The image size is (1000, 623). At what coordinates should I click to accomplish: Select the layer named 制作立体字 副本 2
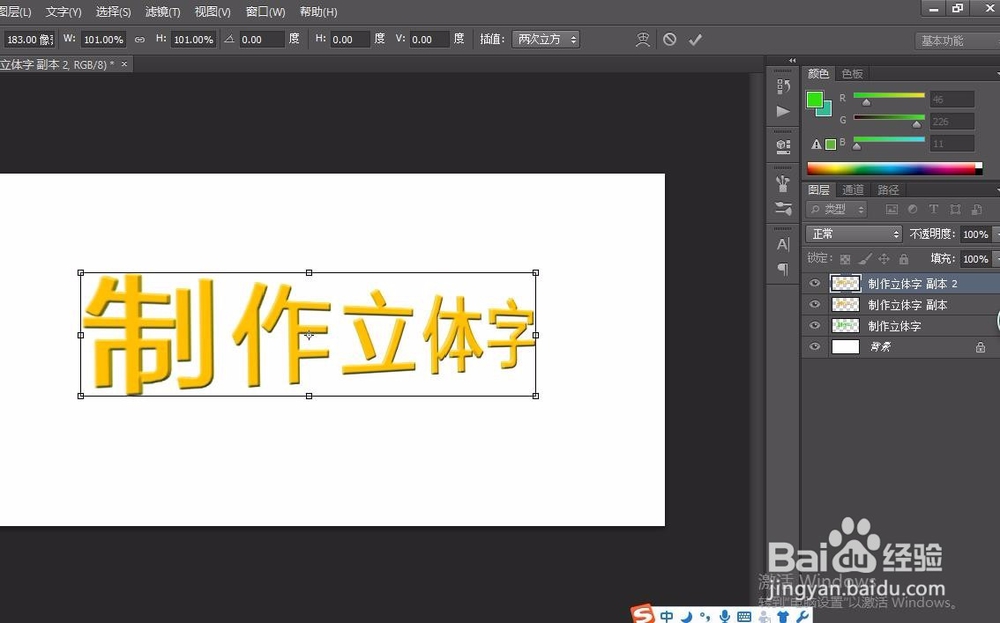pyautogui.click(x=913, y=284)
